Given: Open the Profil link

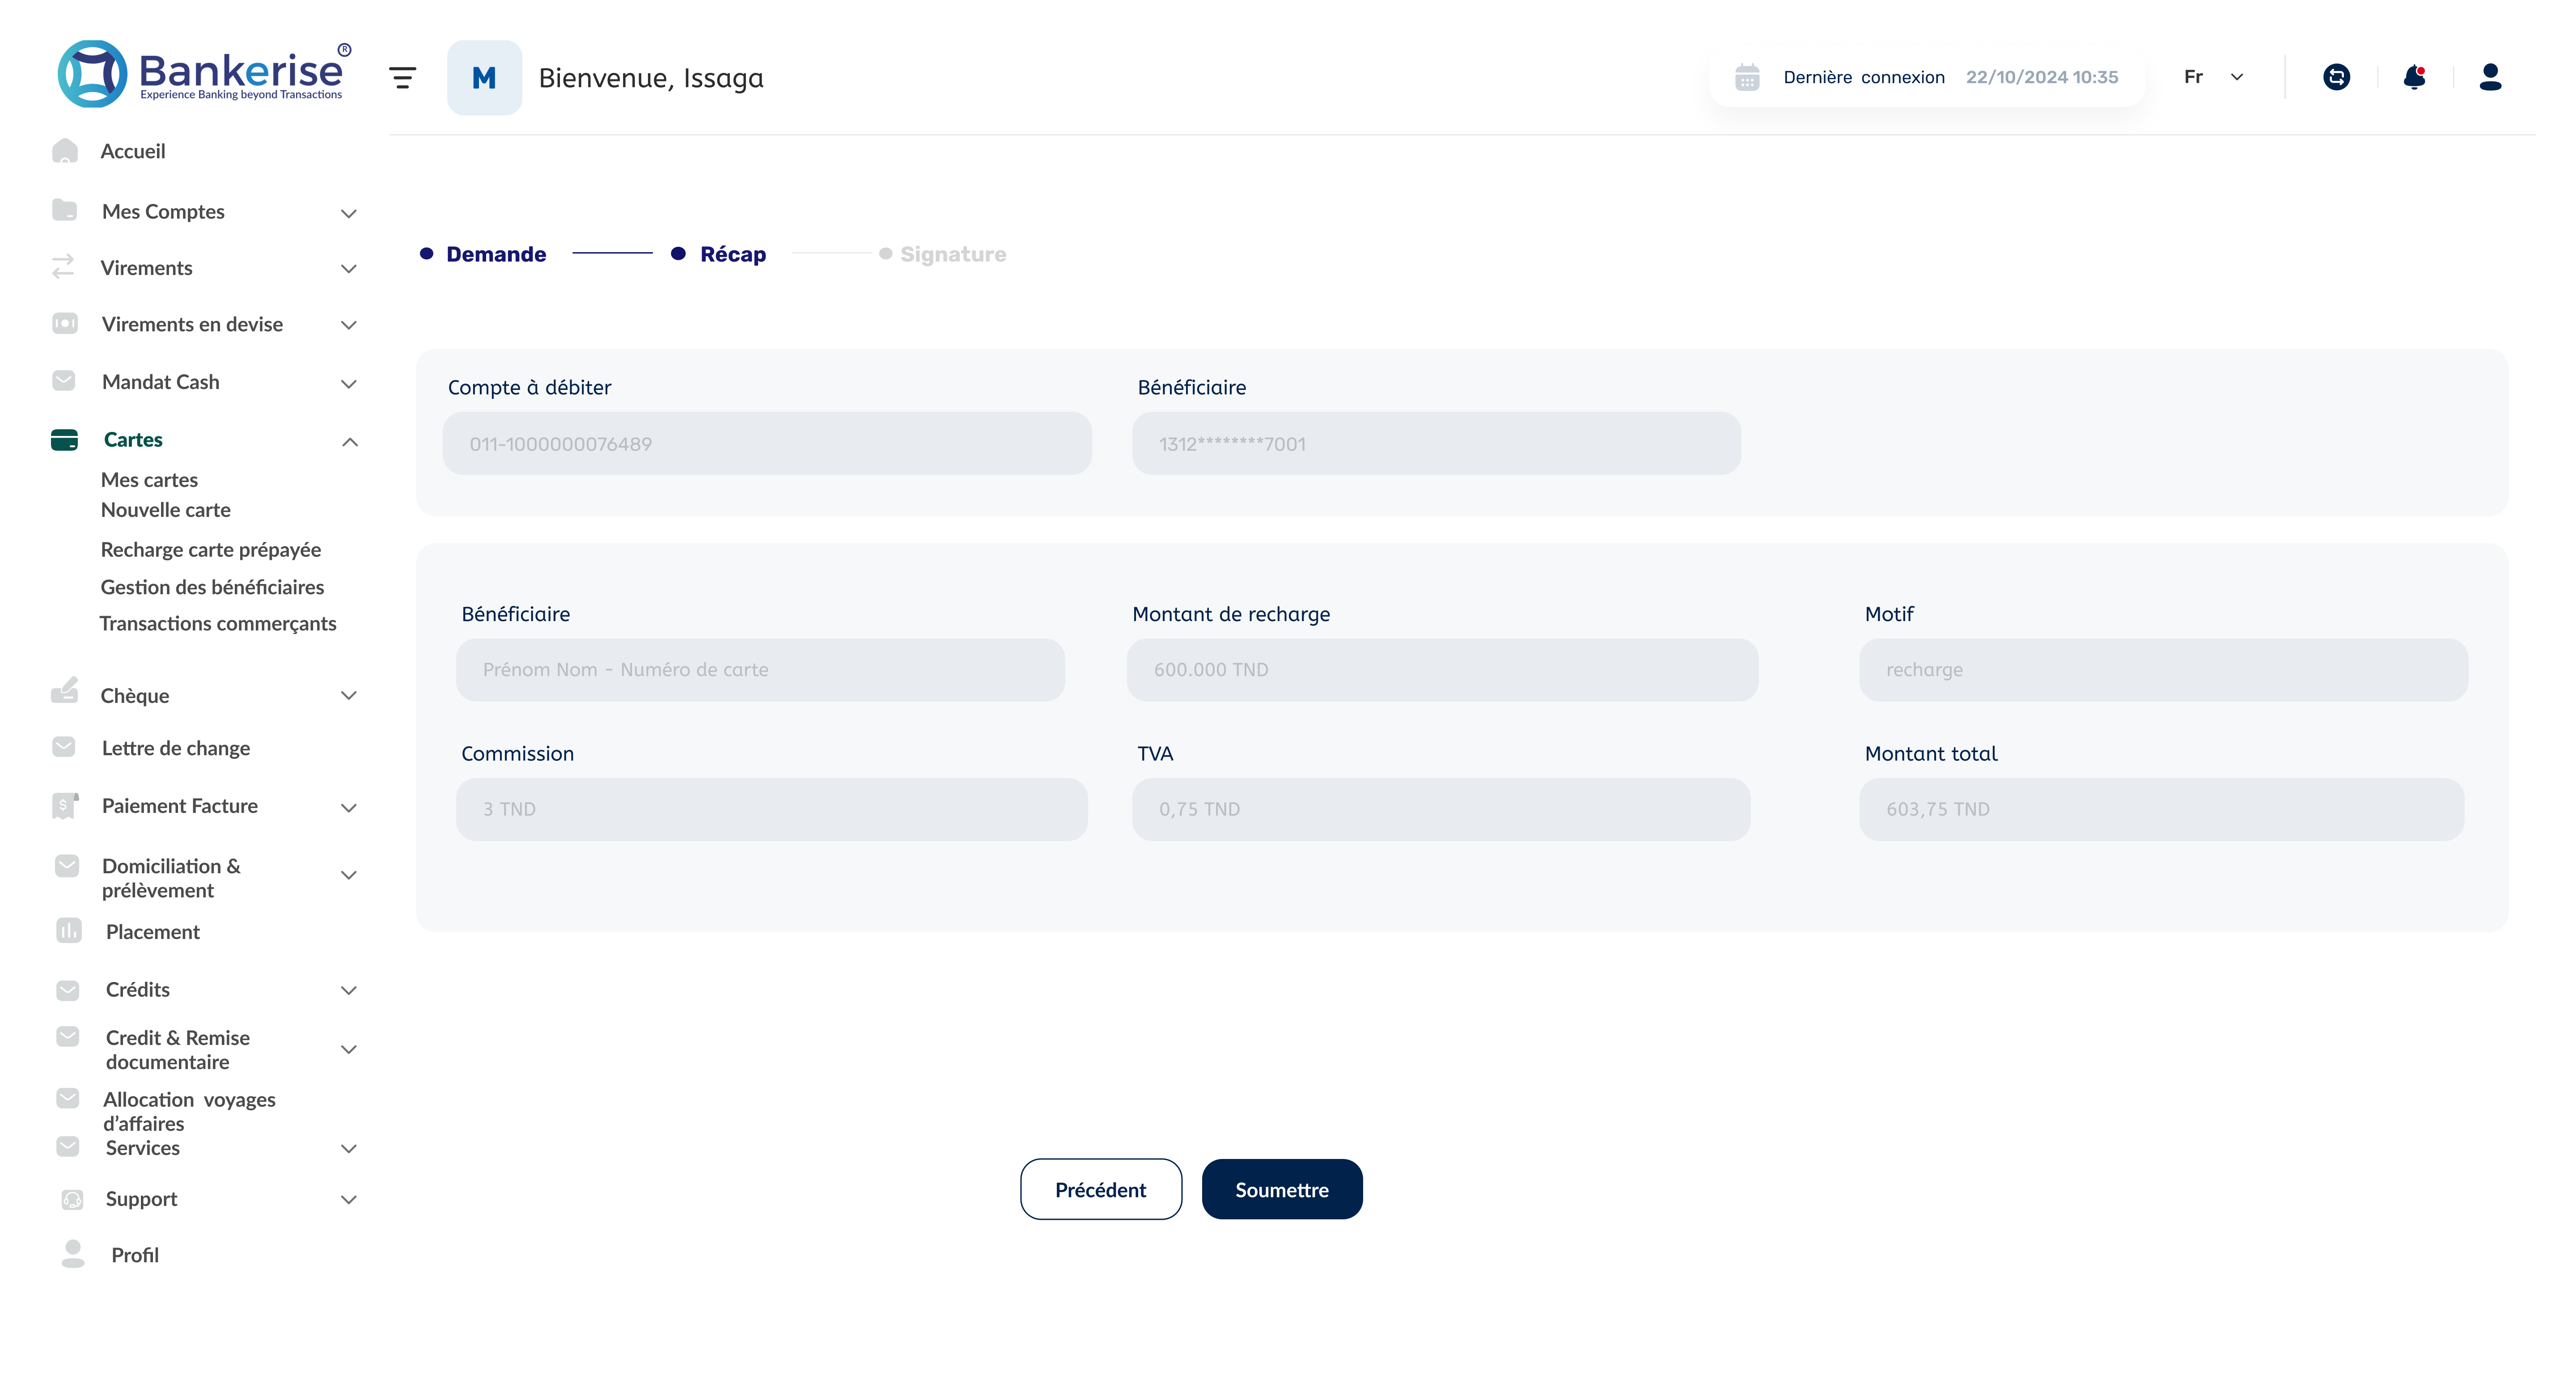Looking at the screenshot, I should (135, 1255).
